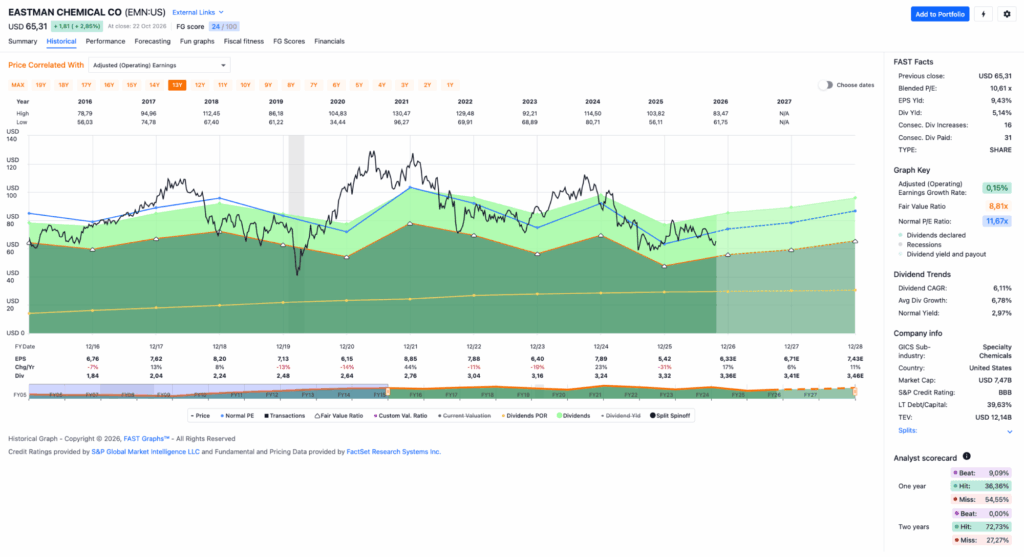Toggle Dividends declared in Graph Key
The height and width of the screenshot is (557, 1024).
[x=931, y=235]
